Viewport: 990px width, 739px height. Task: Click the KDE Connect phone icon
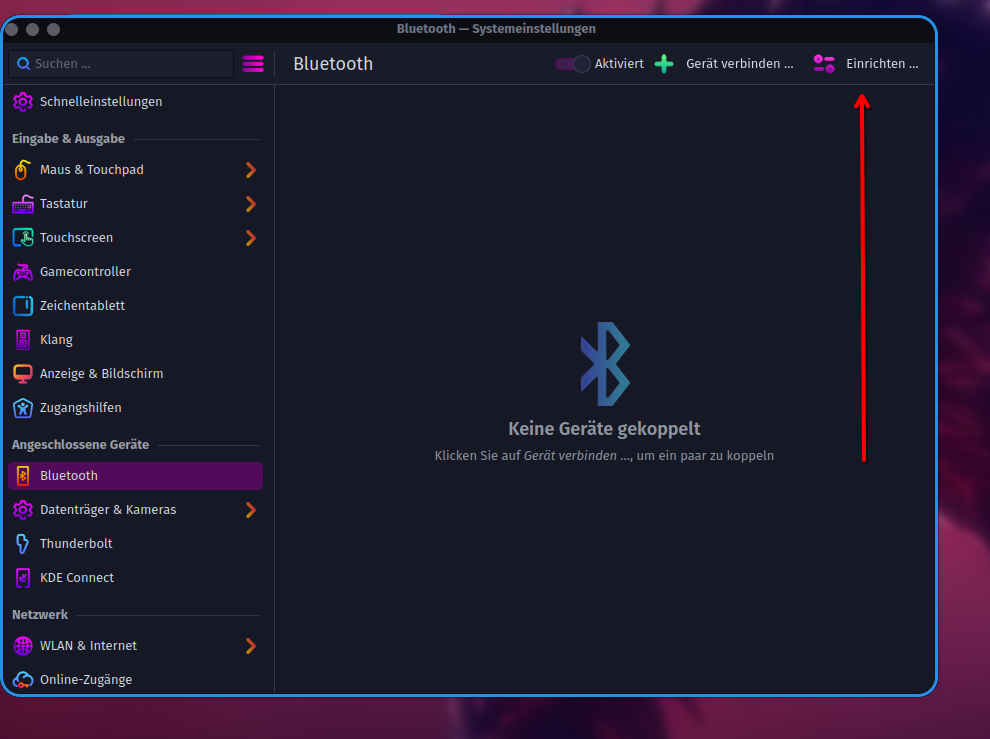pos(23,578)
